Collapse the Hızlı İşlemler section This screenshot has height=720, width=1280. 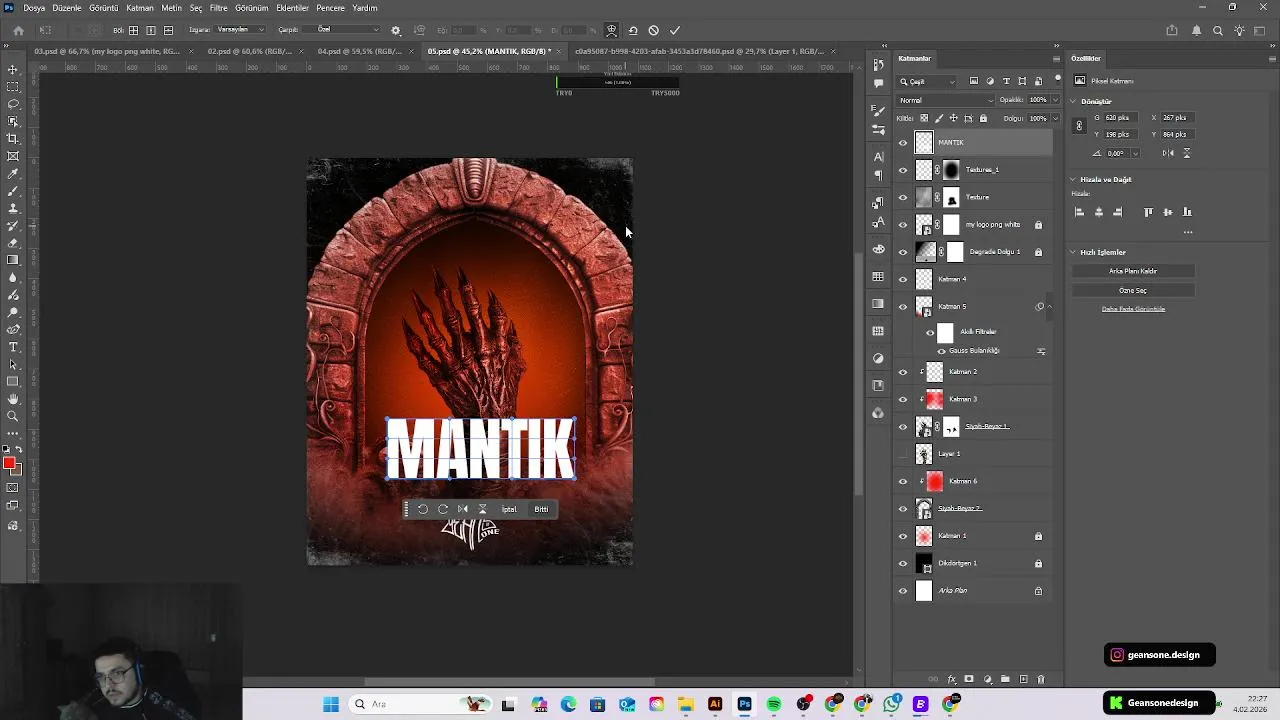pos(1074,252)
